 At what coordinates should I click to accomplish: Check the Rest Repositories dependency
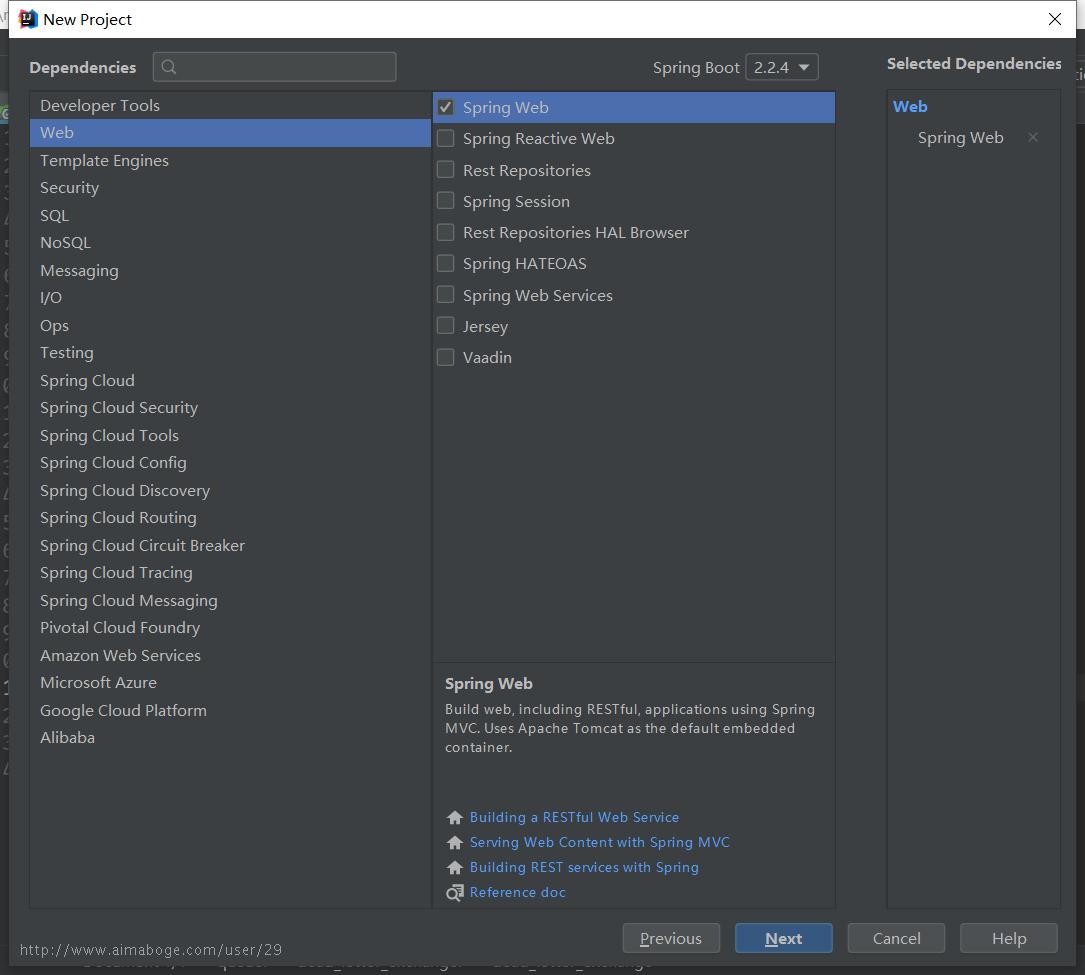click(x=446, y=170)
